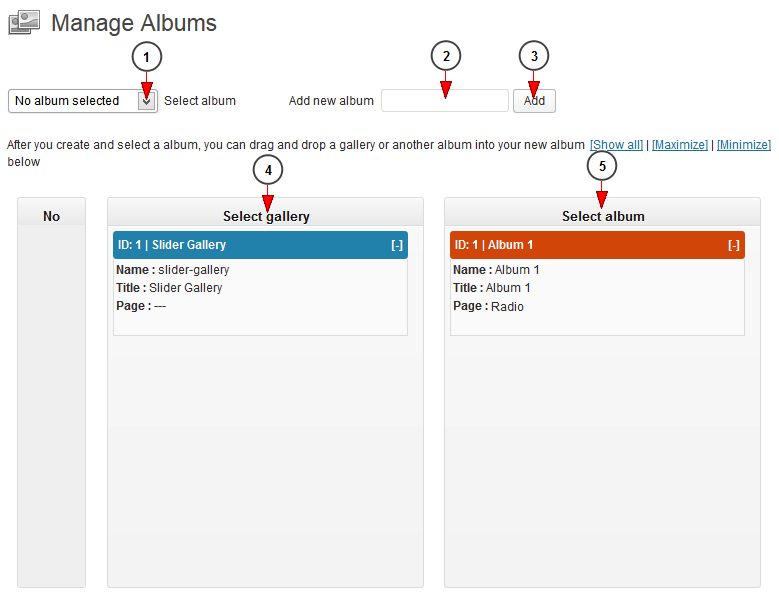
Task: Click annotation marker number 2
Action: [x=446, y=56]
